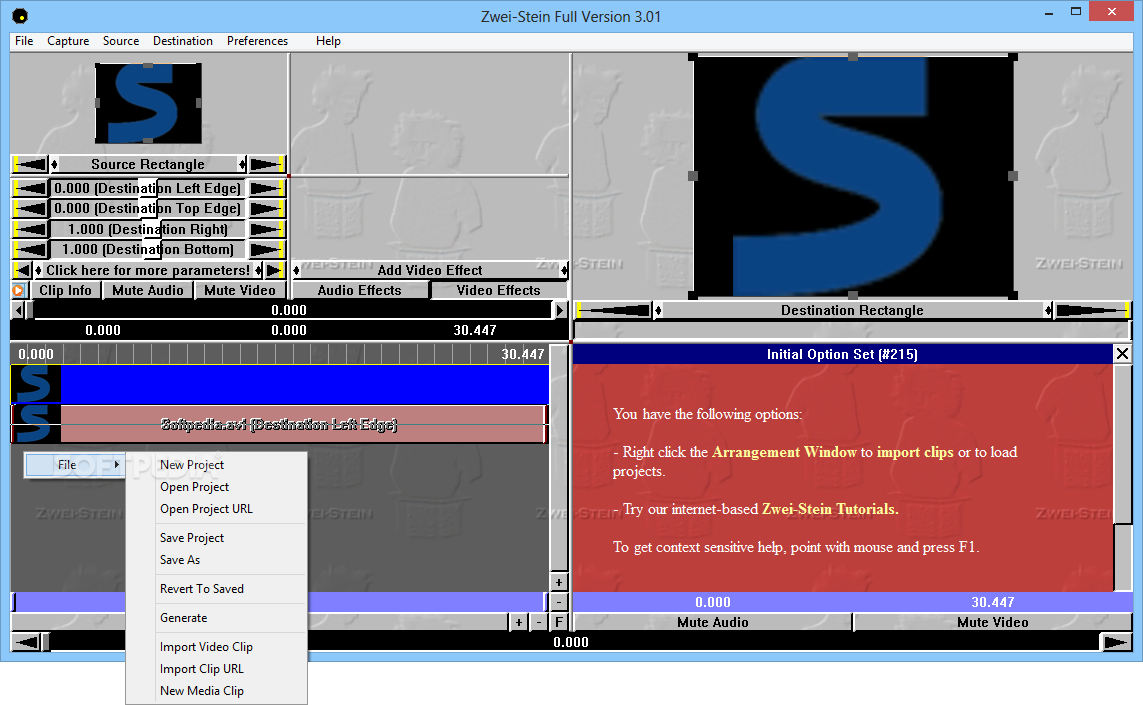Decrease Destination Left Edge with left arrow
The width and height of the screenshot is (1143, 705).
[30, 188]
